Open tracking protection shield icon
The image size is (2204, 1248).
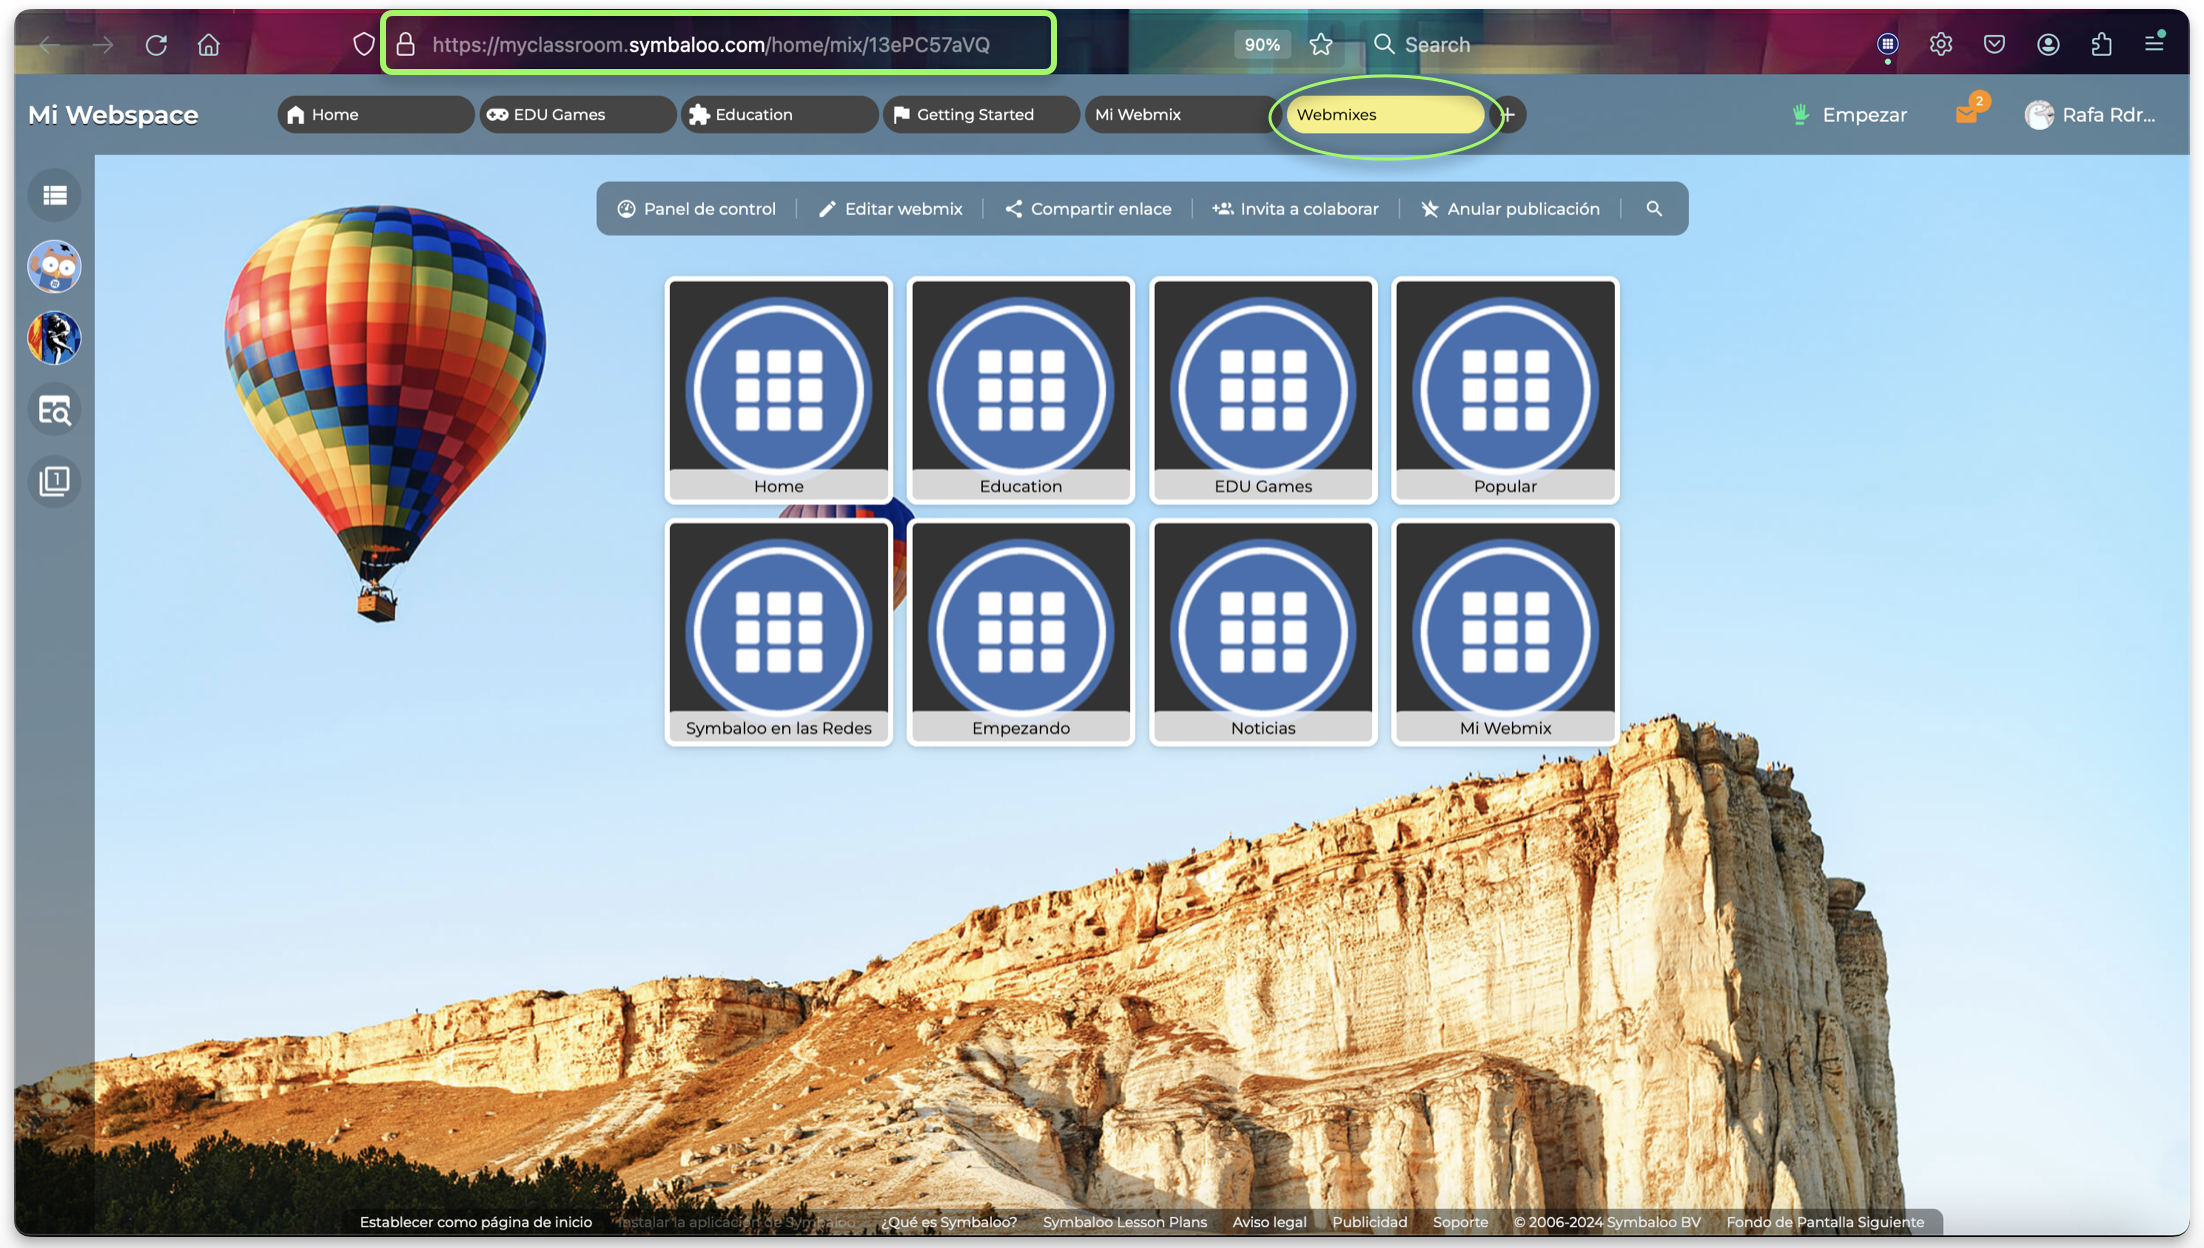click(x=364, y=44)
